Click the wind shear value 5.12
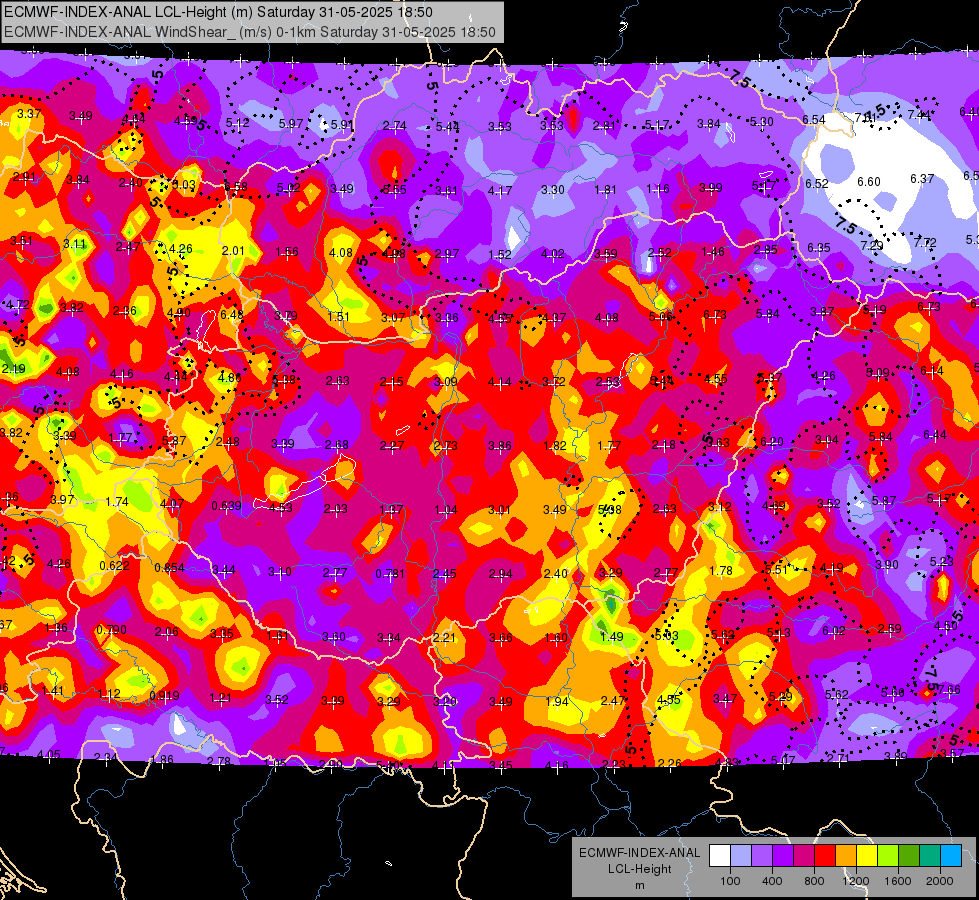The image size is (979, 900). coord(237,123)
